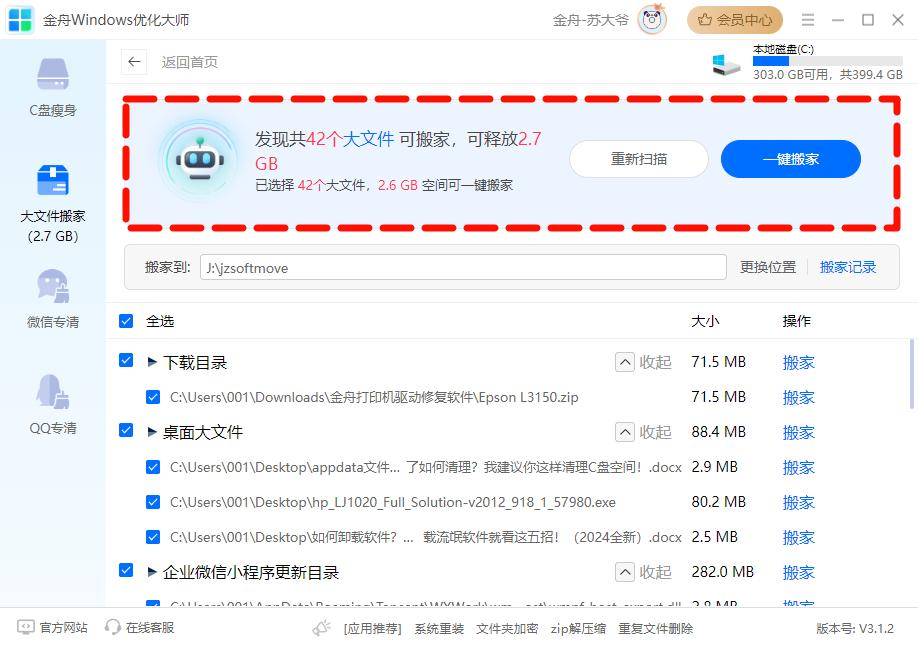Collapse the 下载目录 group with 收起
The image size is (918, 647).
[x=643, y=362]
